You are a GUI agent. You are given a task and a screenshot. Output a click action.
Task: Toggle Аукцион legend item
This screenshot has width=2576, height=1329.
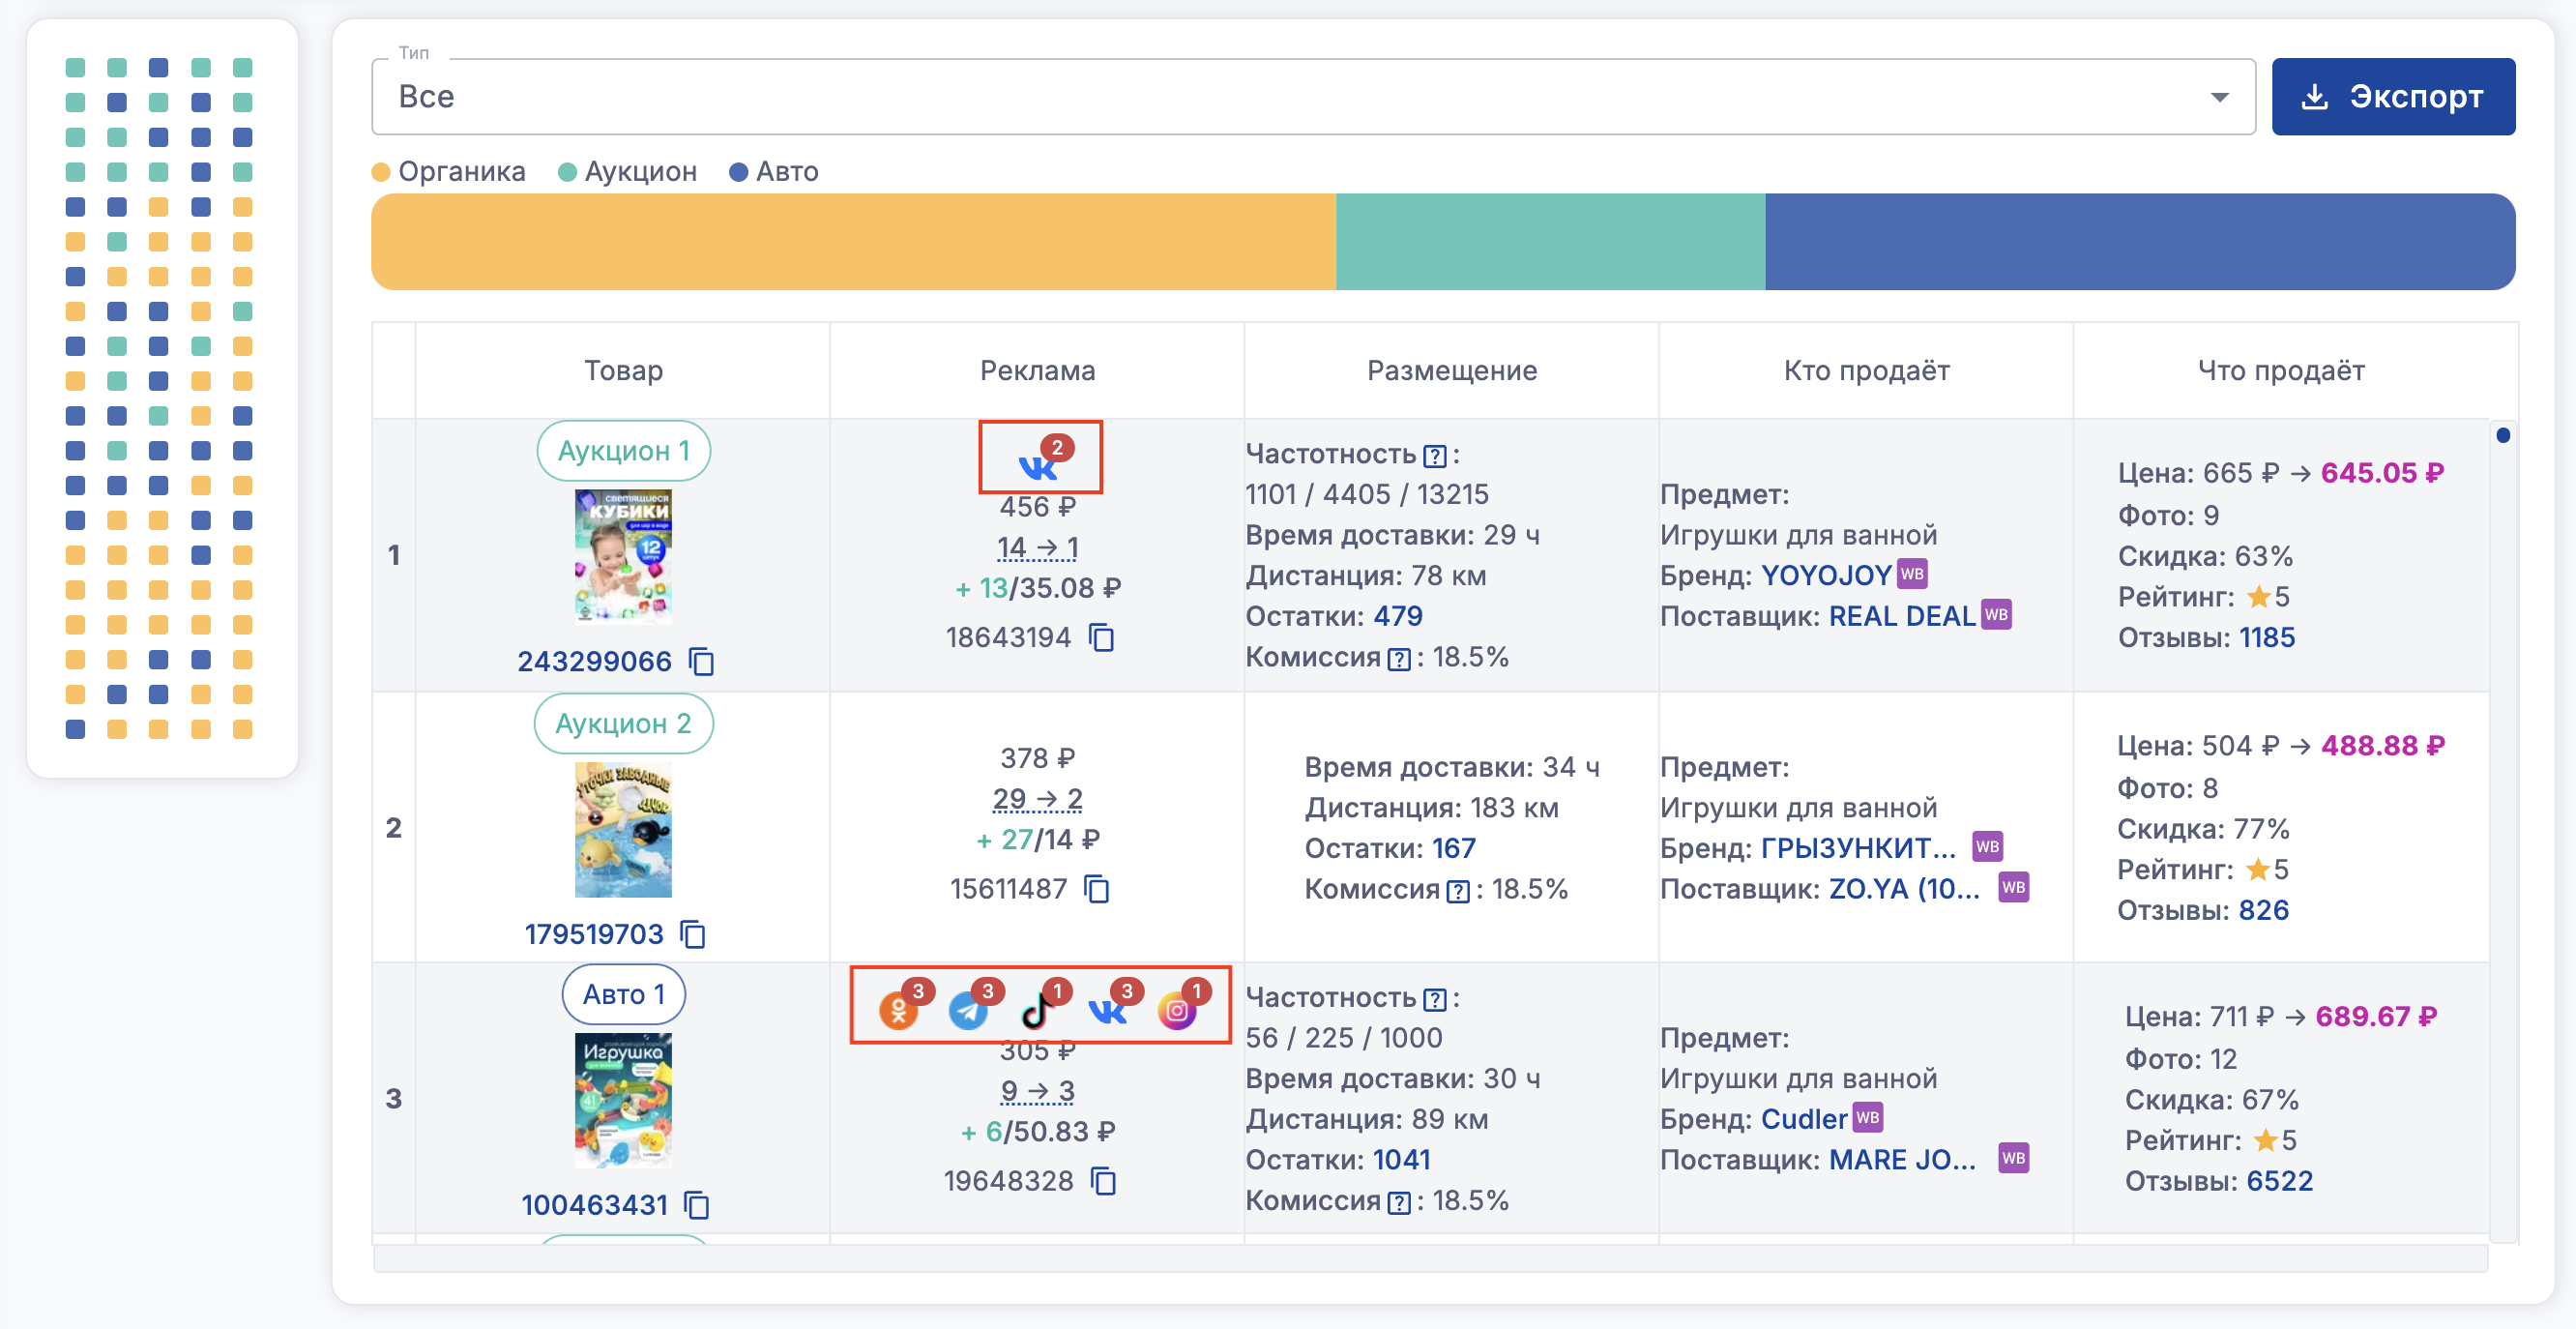click(x=627, y=172)
